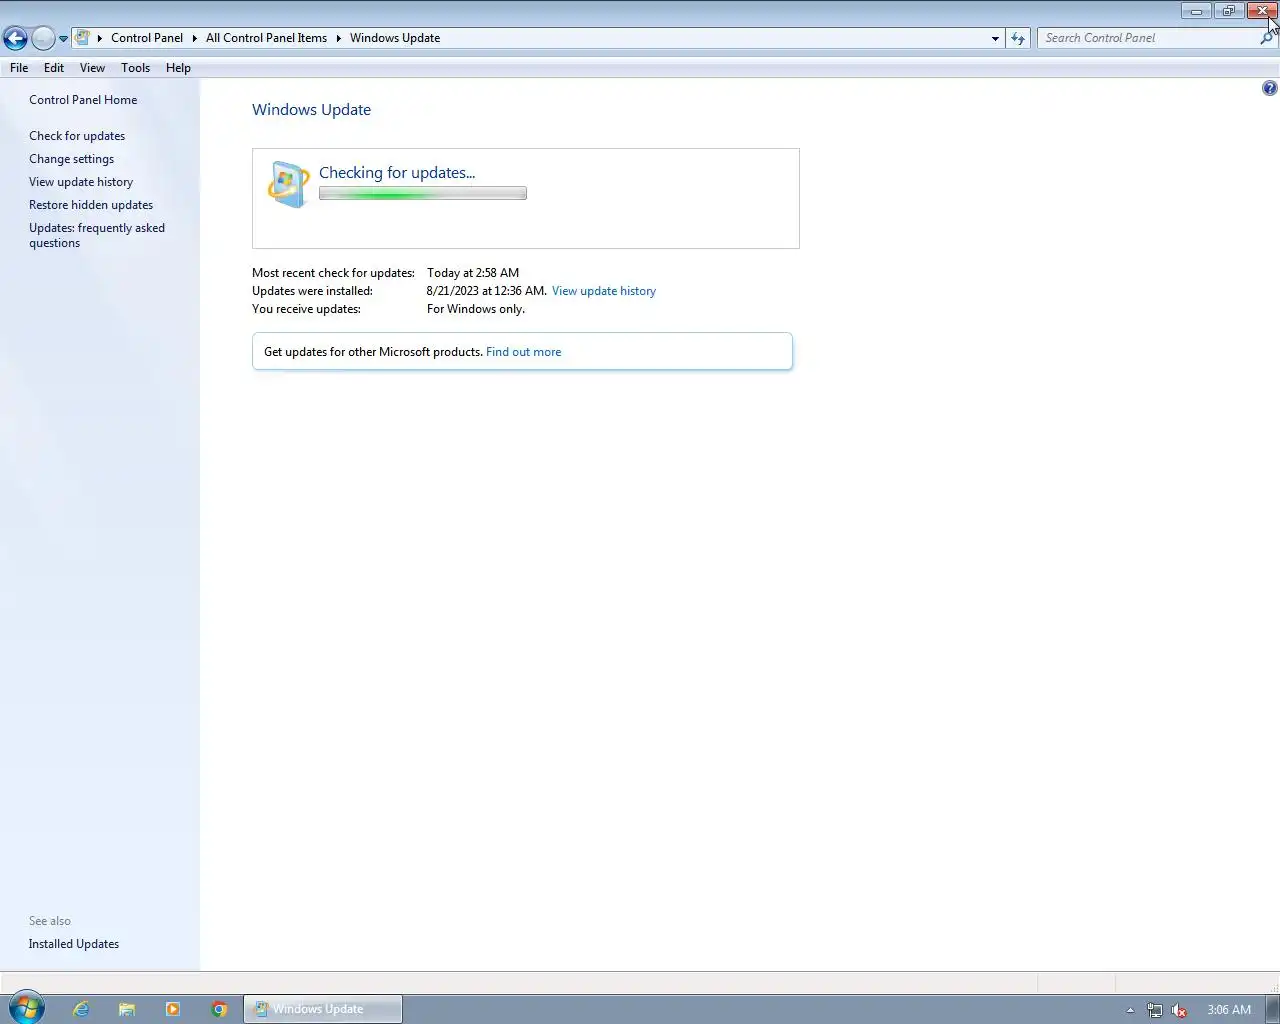Screen dimensions: 1280x1024
Task: Click the address bar location icon
Action: coord(83,38)
